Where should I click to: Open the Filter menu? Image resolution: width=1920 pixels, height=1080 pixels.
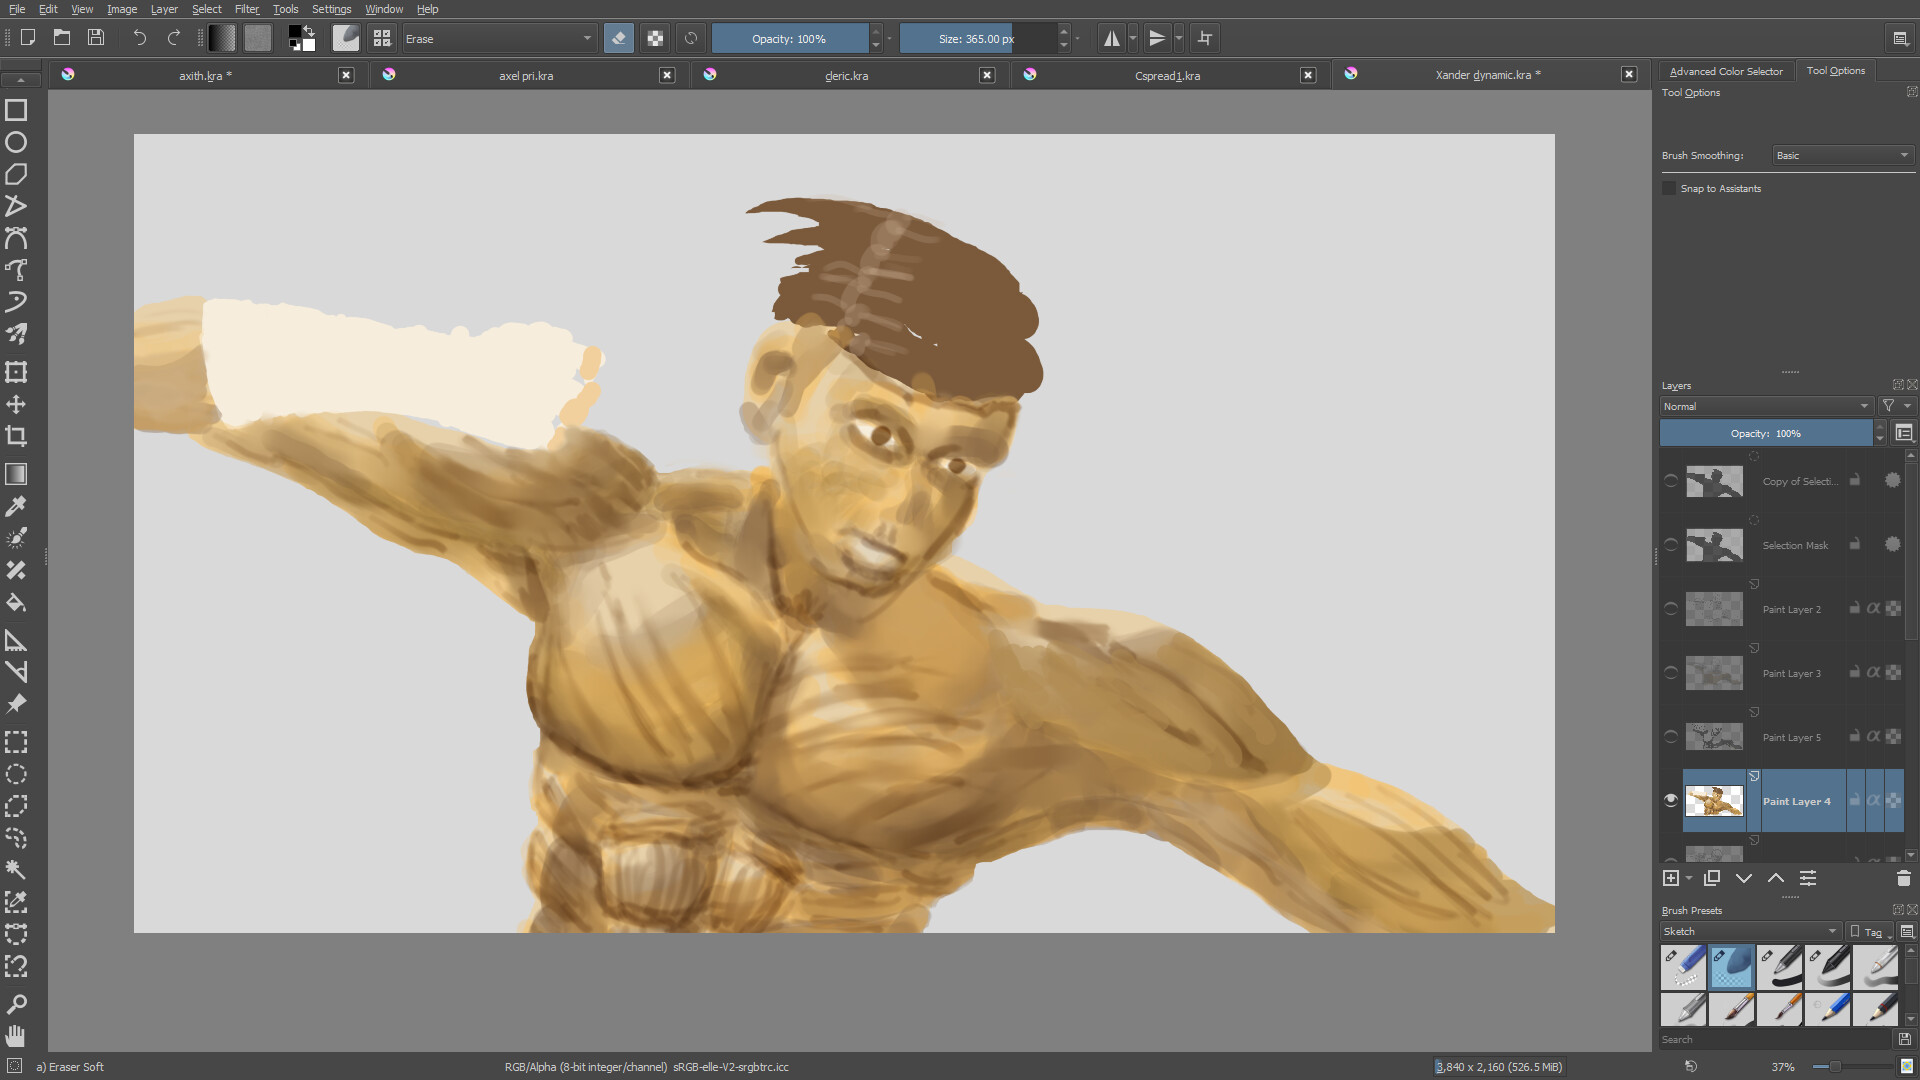click(x=246, y=9)
